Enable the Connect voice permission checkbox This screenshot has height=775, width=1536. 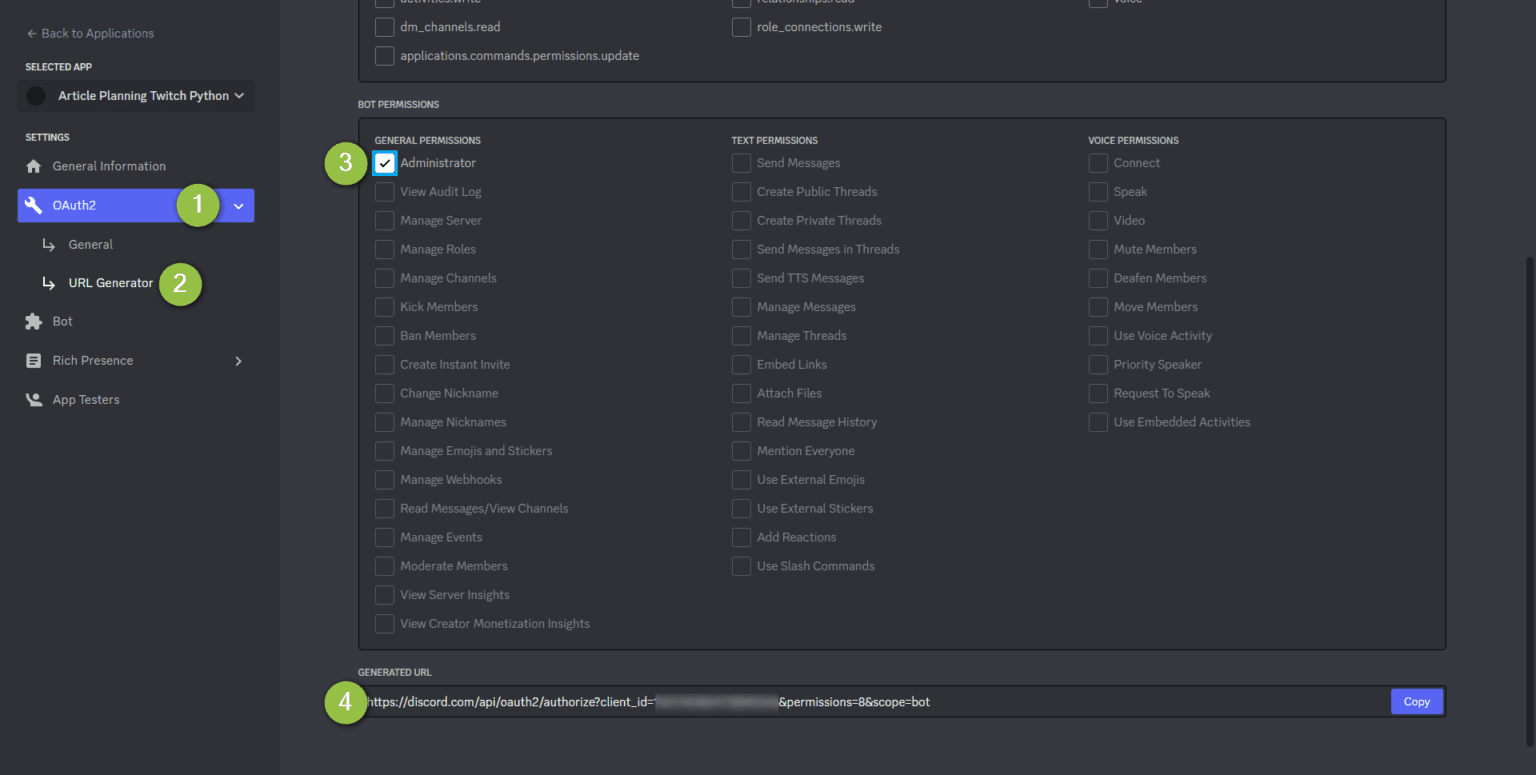pos(1098,163)
